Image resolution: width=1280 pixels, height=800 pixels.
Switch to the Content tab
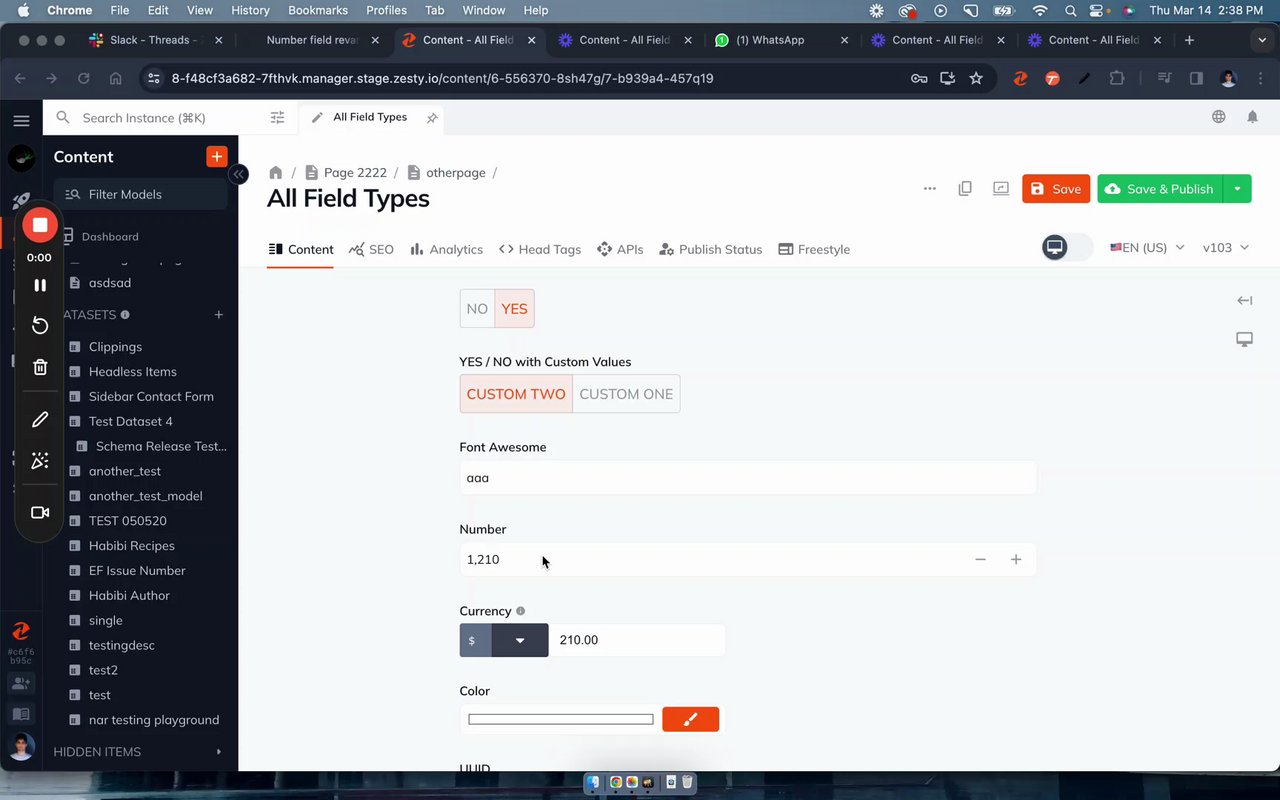(x=301, y=249)
